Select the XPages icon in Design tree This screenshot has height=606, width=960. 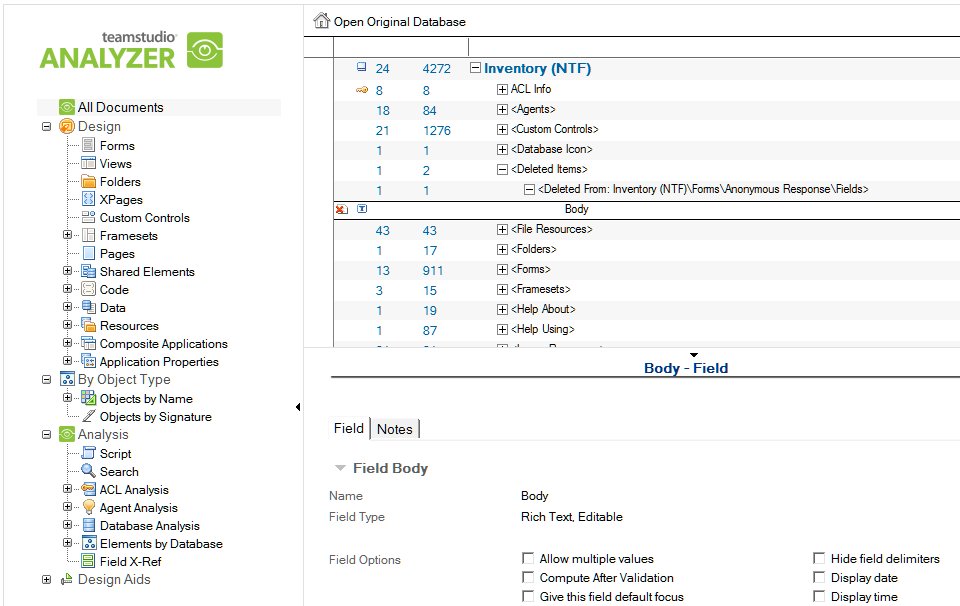point(89,199)
